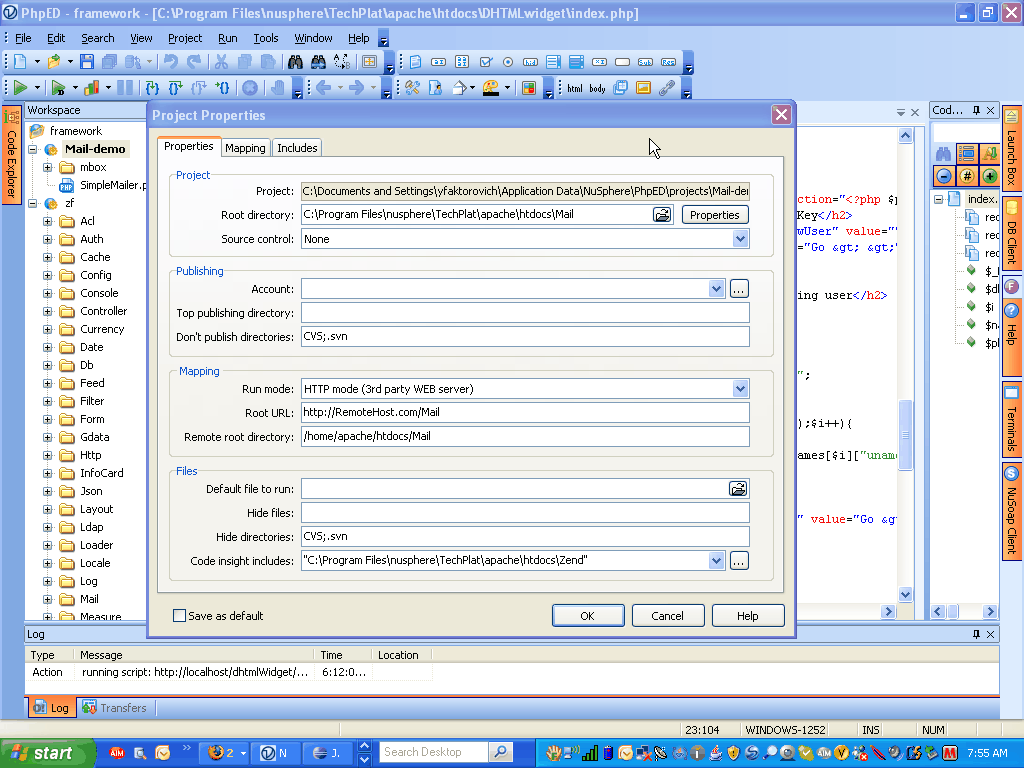The height and width of the screenshot is (768, 1024).
Task: Click the Hide files input field
Action: 525,513
